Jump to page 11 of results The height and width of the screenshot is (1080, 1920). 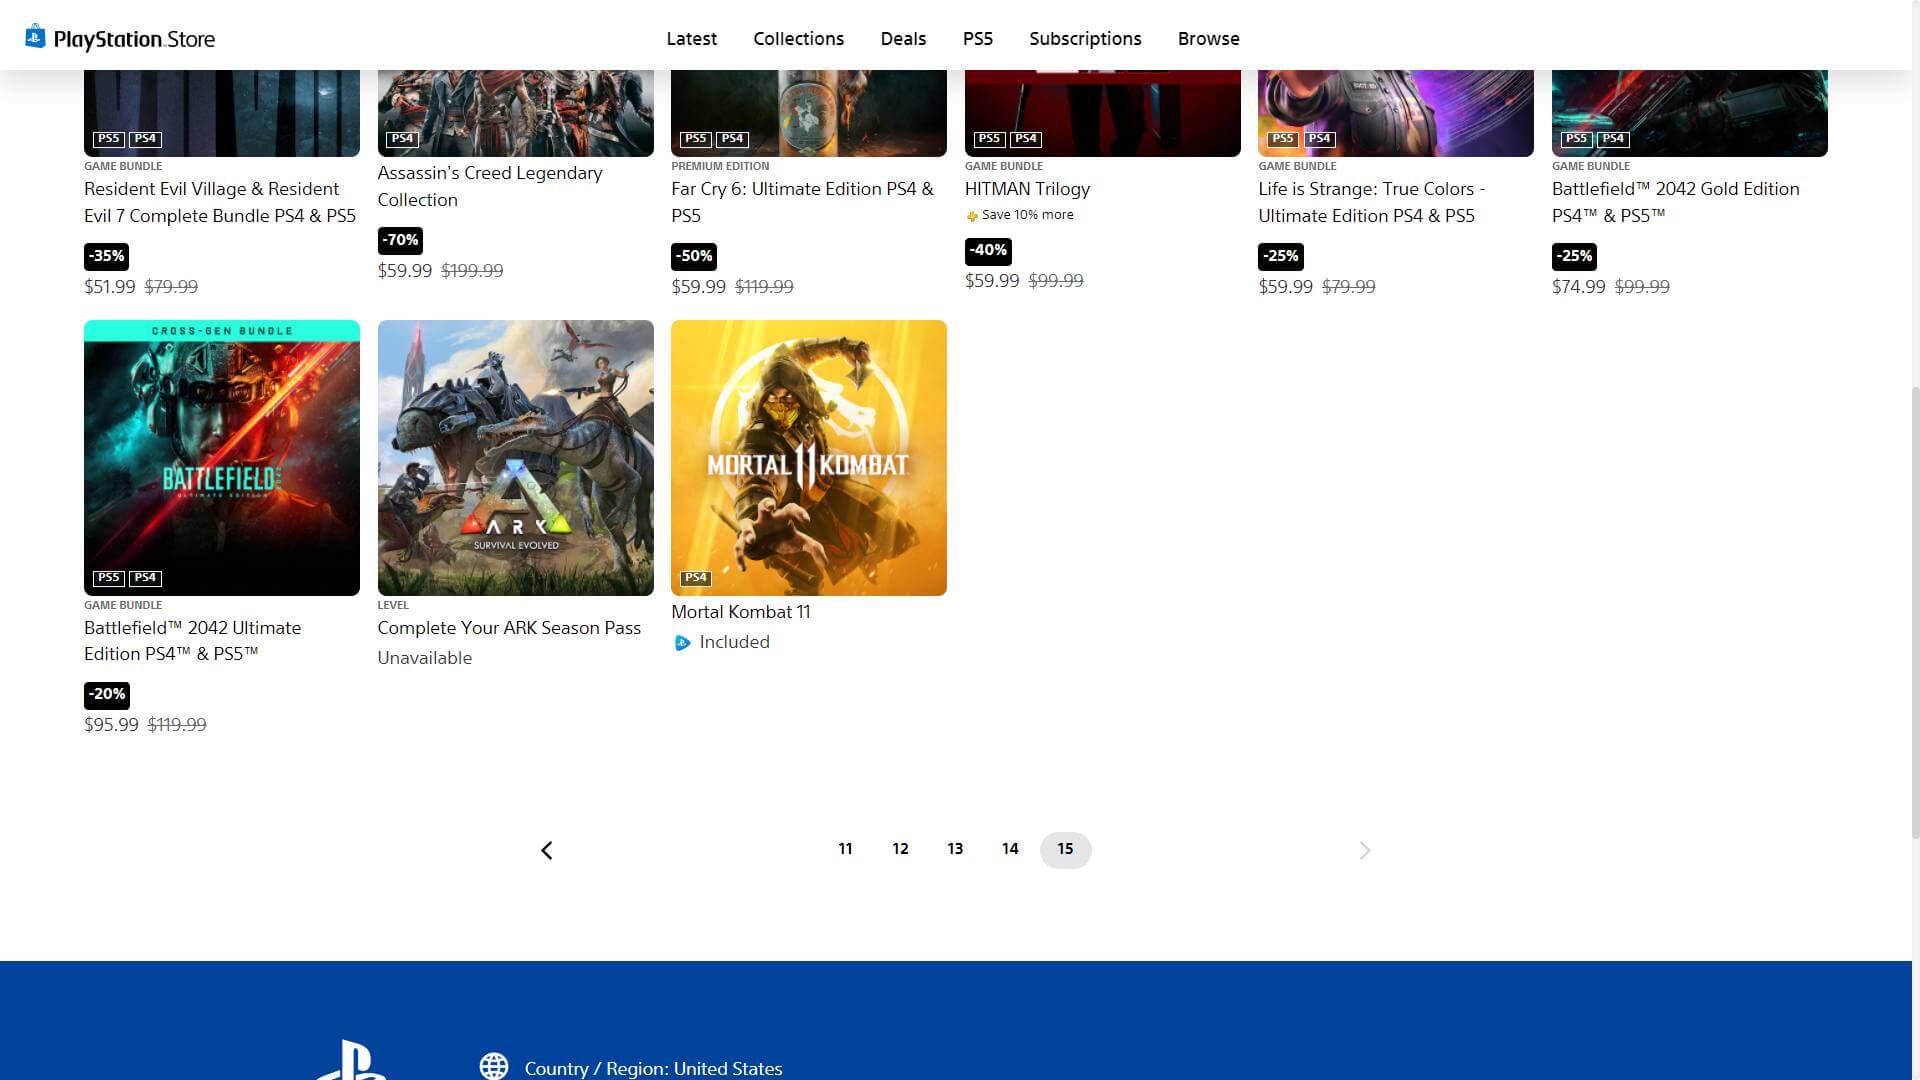(845, 849)
